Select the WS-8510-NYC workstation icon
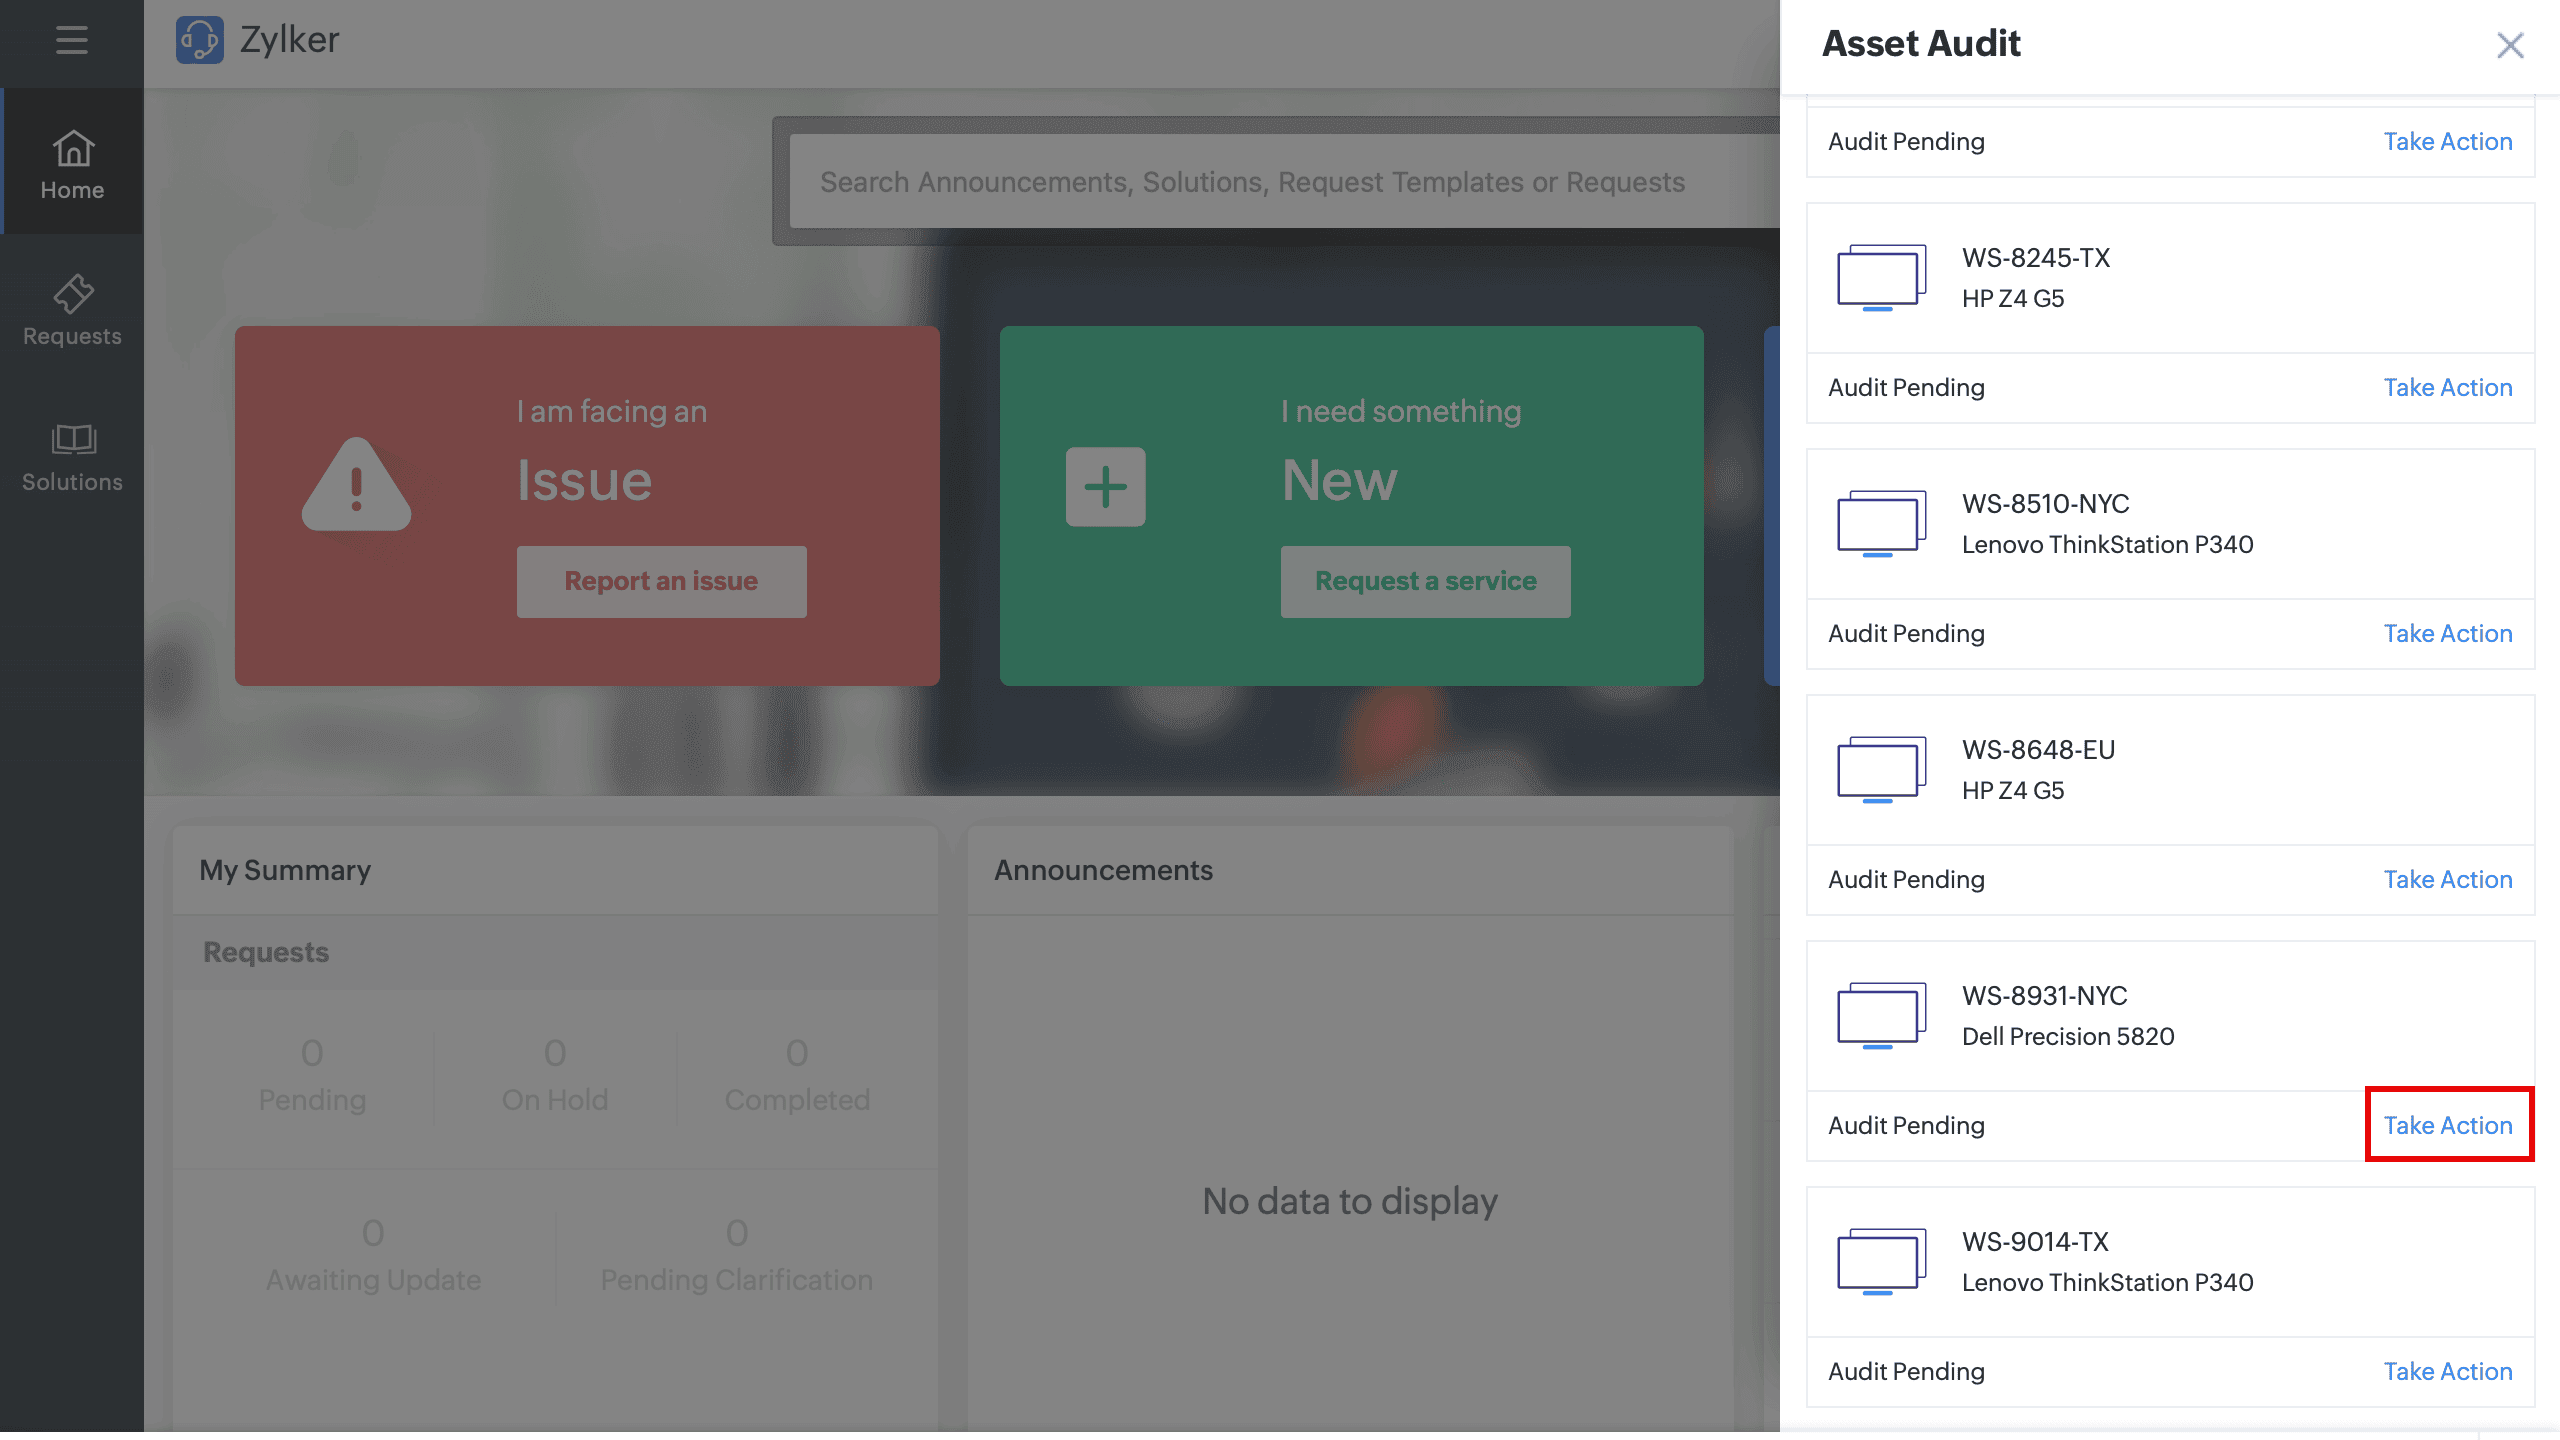Image resolution: width=2560 pixels, height=1440 pixels. (1880, 523)
